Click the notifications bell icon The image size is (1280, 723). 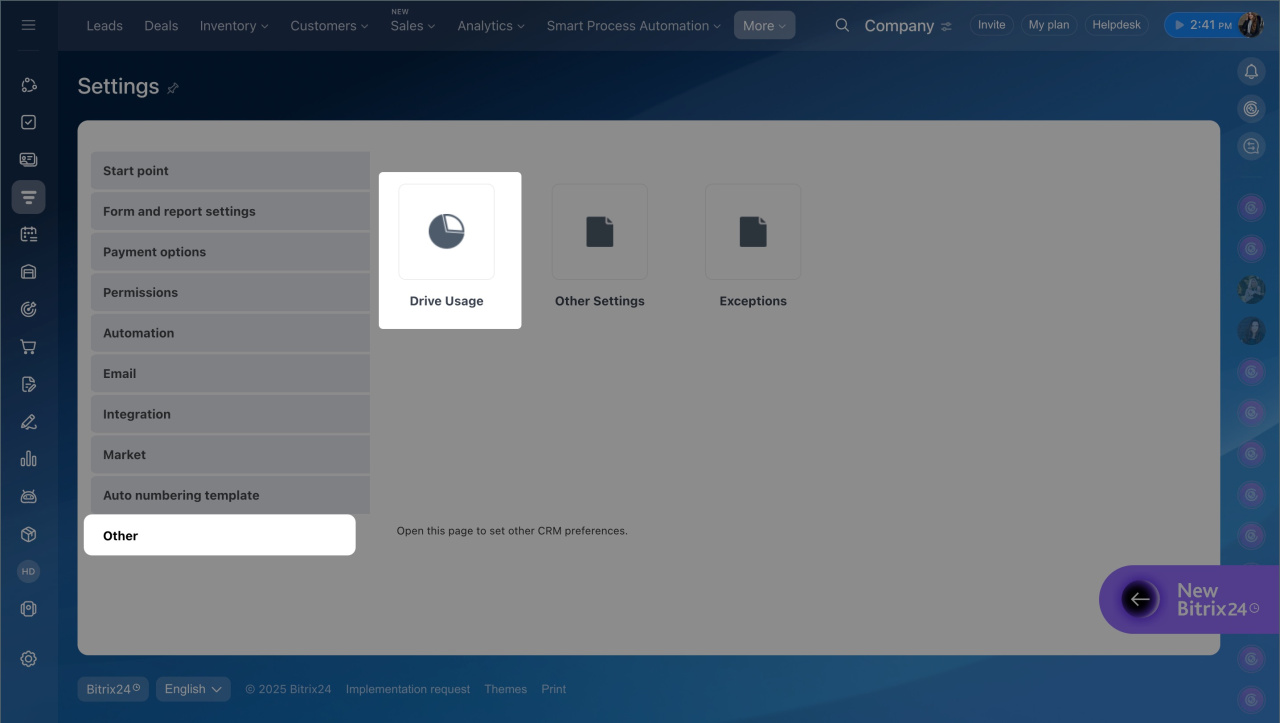coord(1251,71)
